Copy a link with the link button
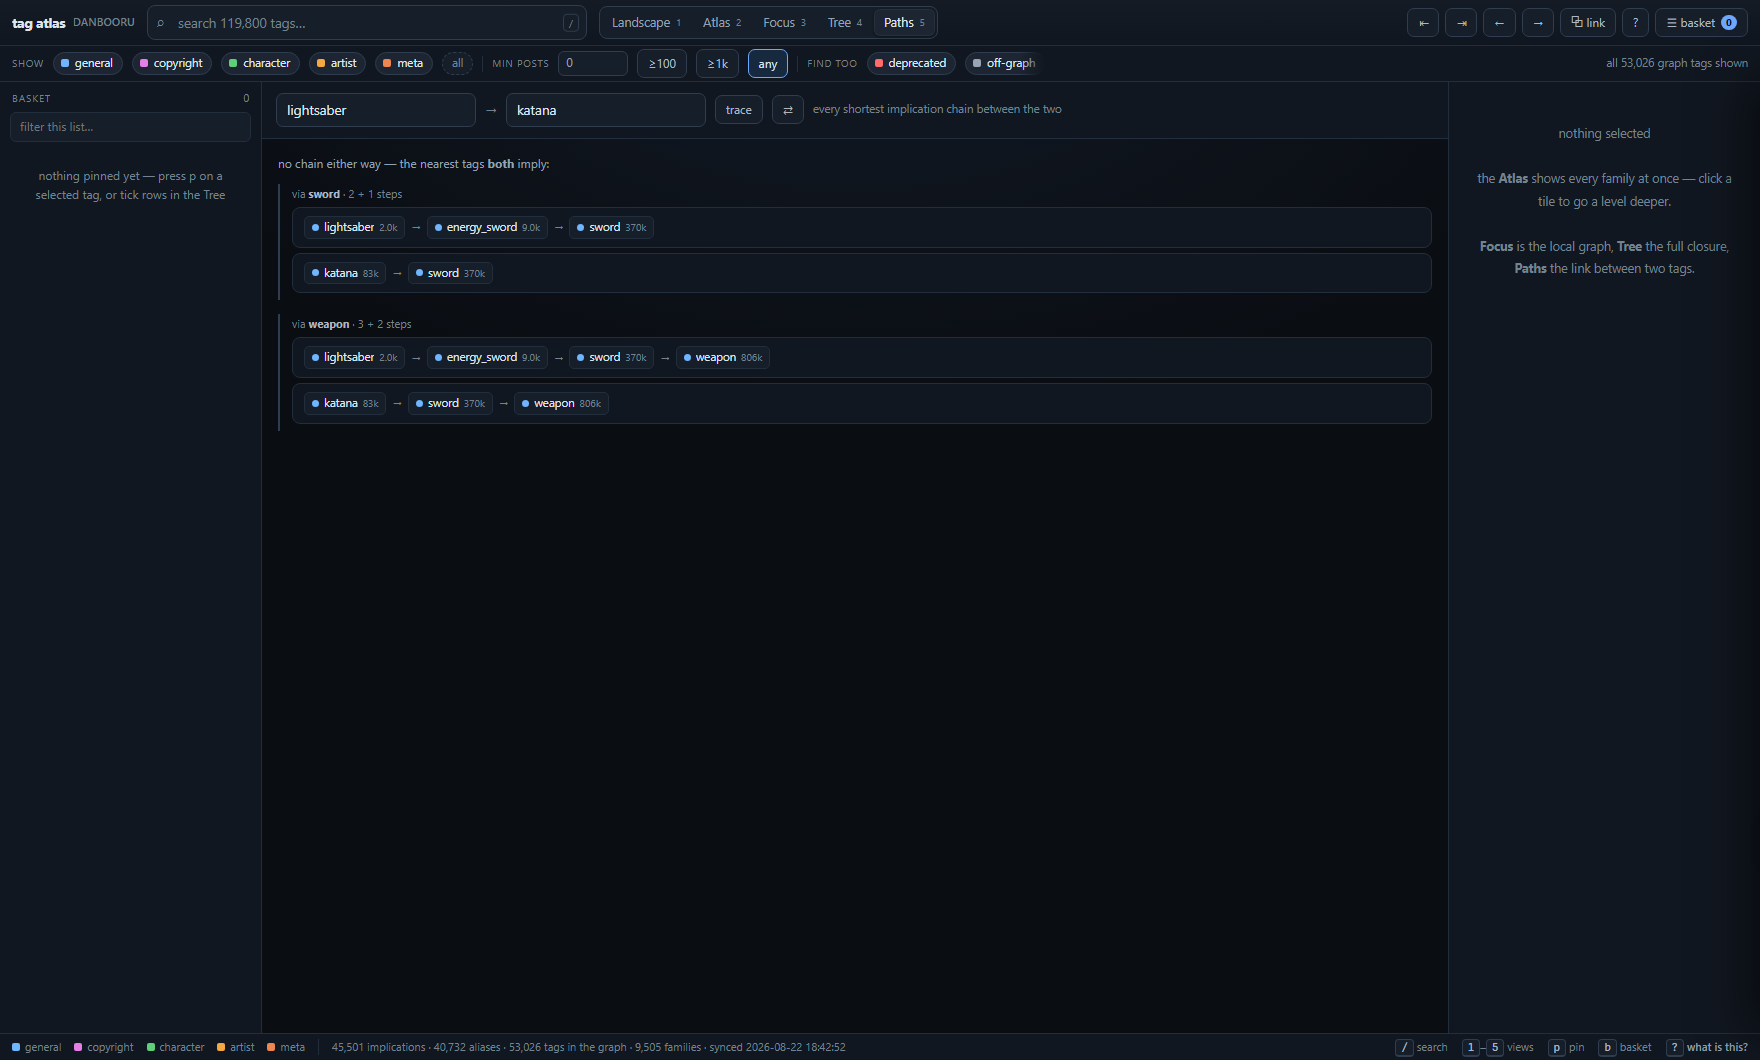The image size is (1760, 1060). (1588, 22)
